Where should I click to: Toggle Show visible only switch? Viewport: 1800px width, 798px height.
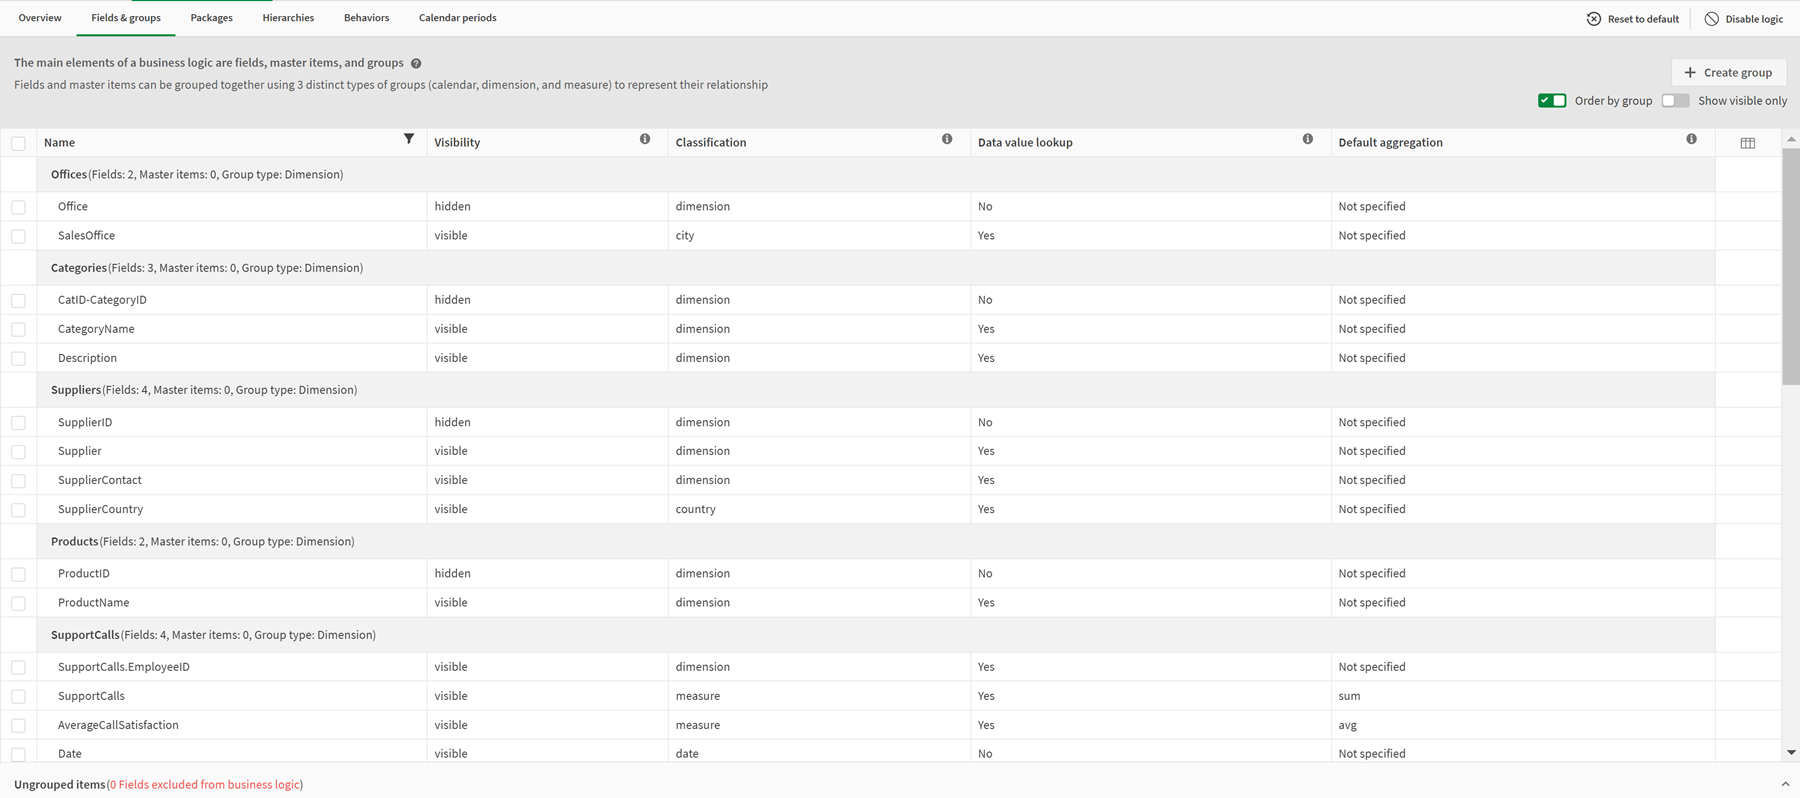click(1675, 100)
